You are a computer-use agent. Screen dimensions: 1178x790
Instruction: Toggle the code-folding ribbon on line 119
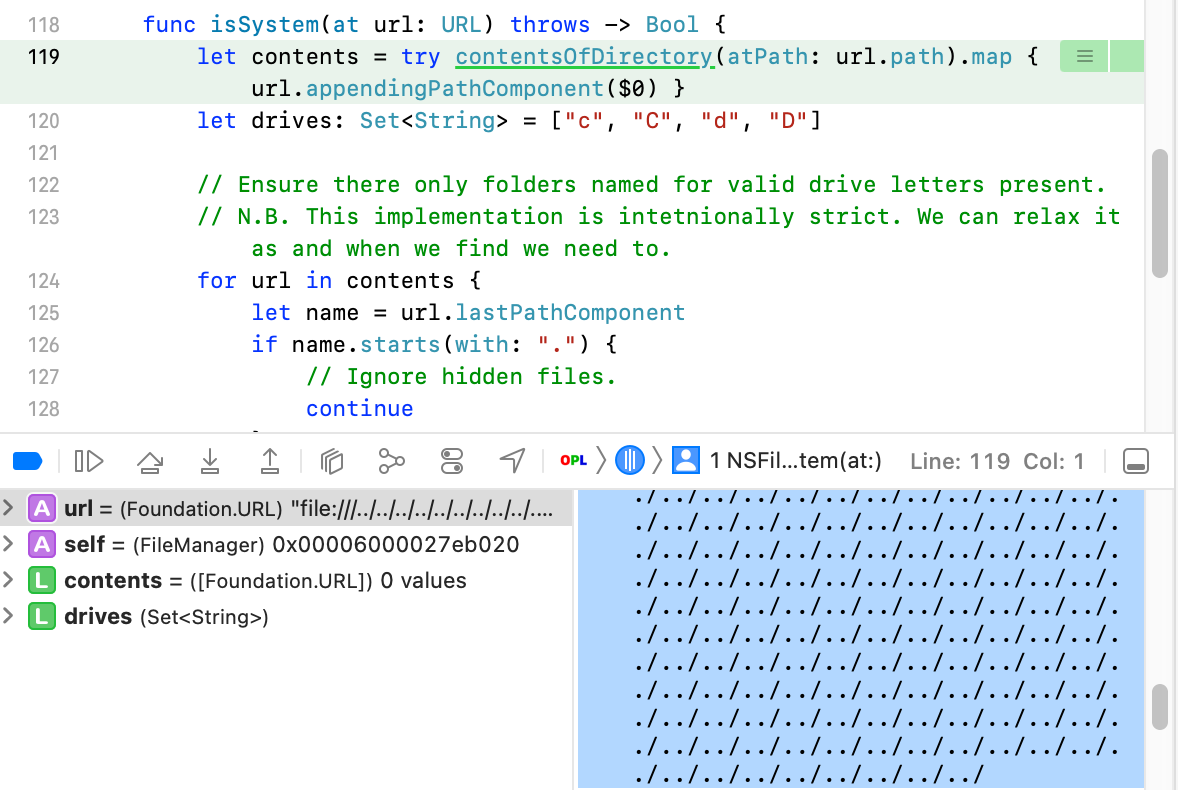coord(1083,57)
